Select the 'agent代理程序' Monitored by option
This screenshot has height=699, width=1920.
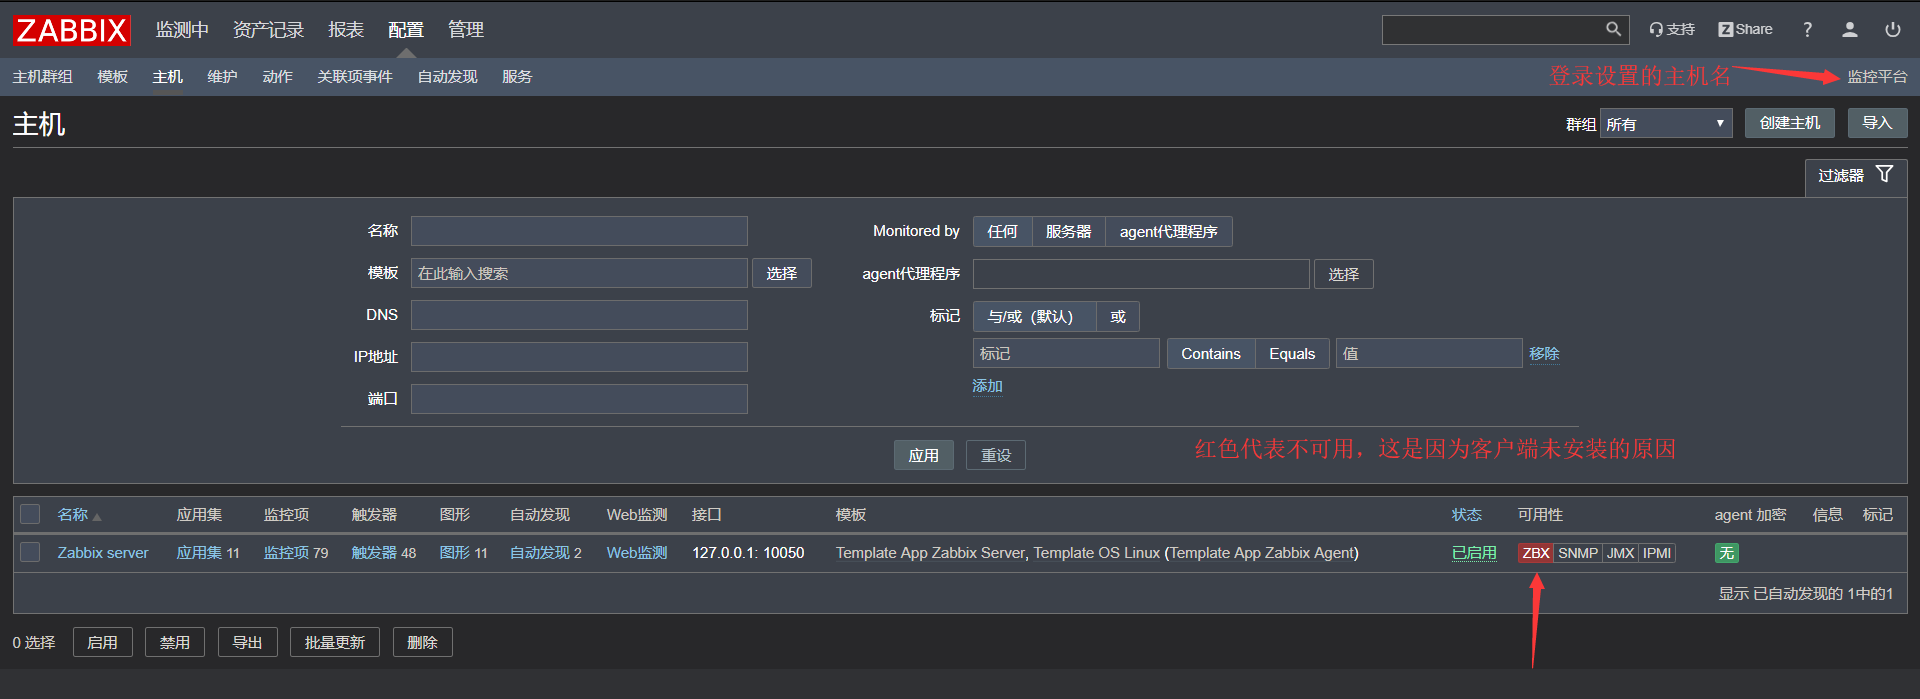coord(1168,232)
